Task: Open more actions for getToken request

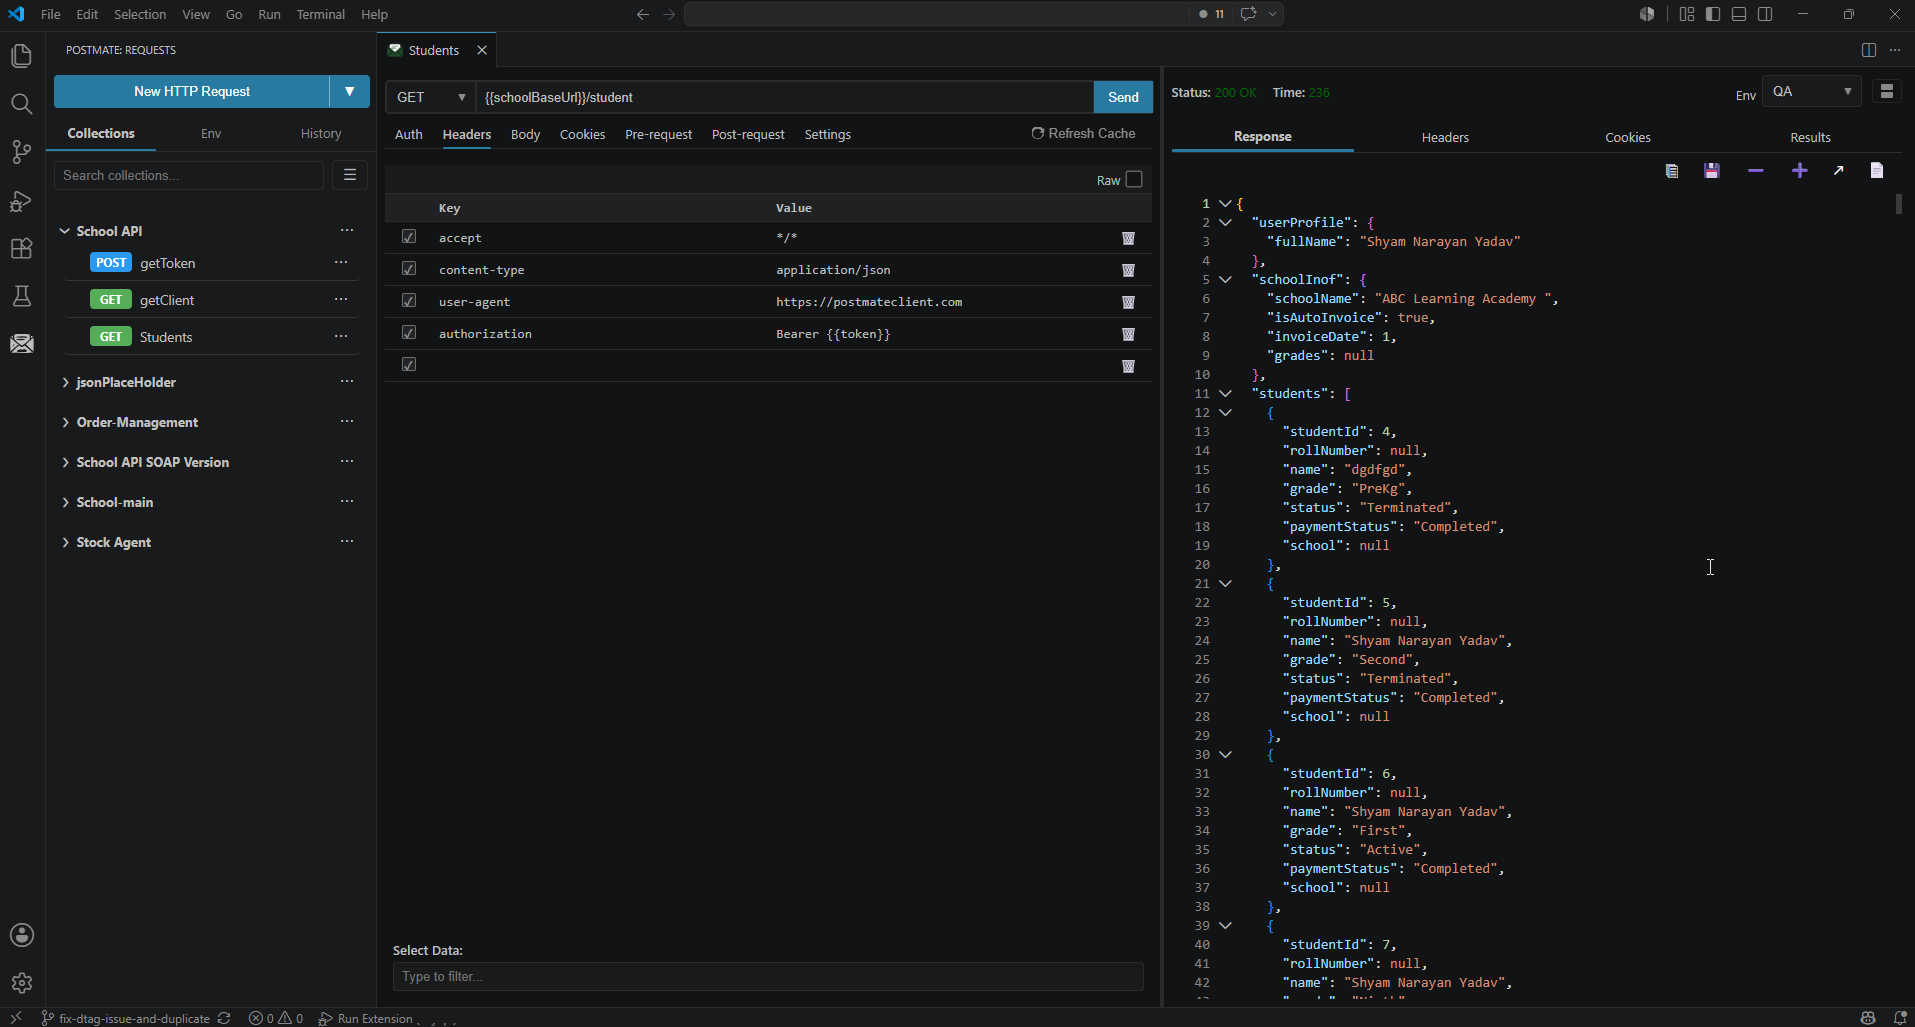Action: [x=341, y=262]
